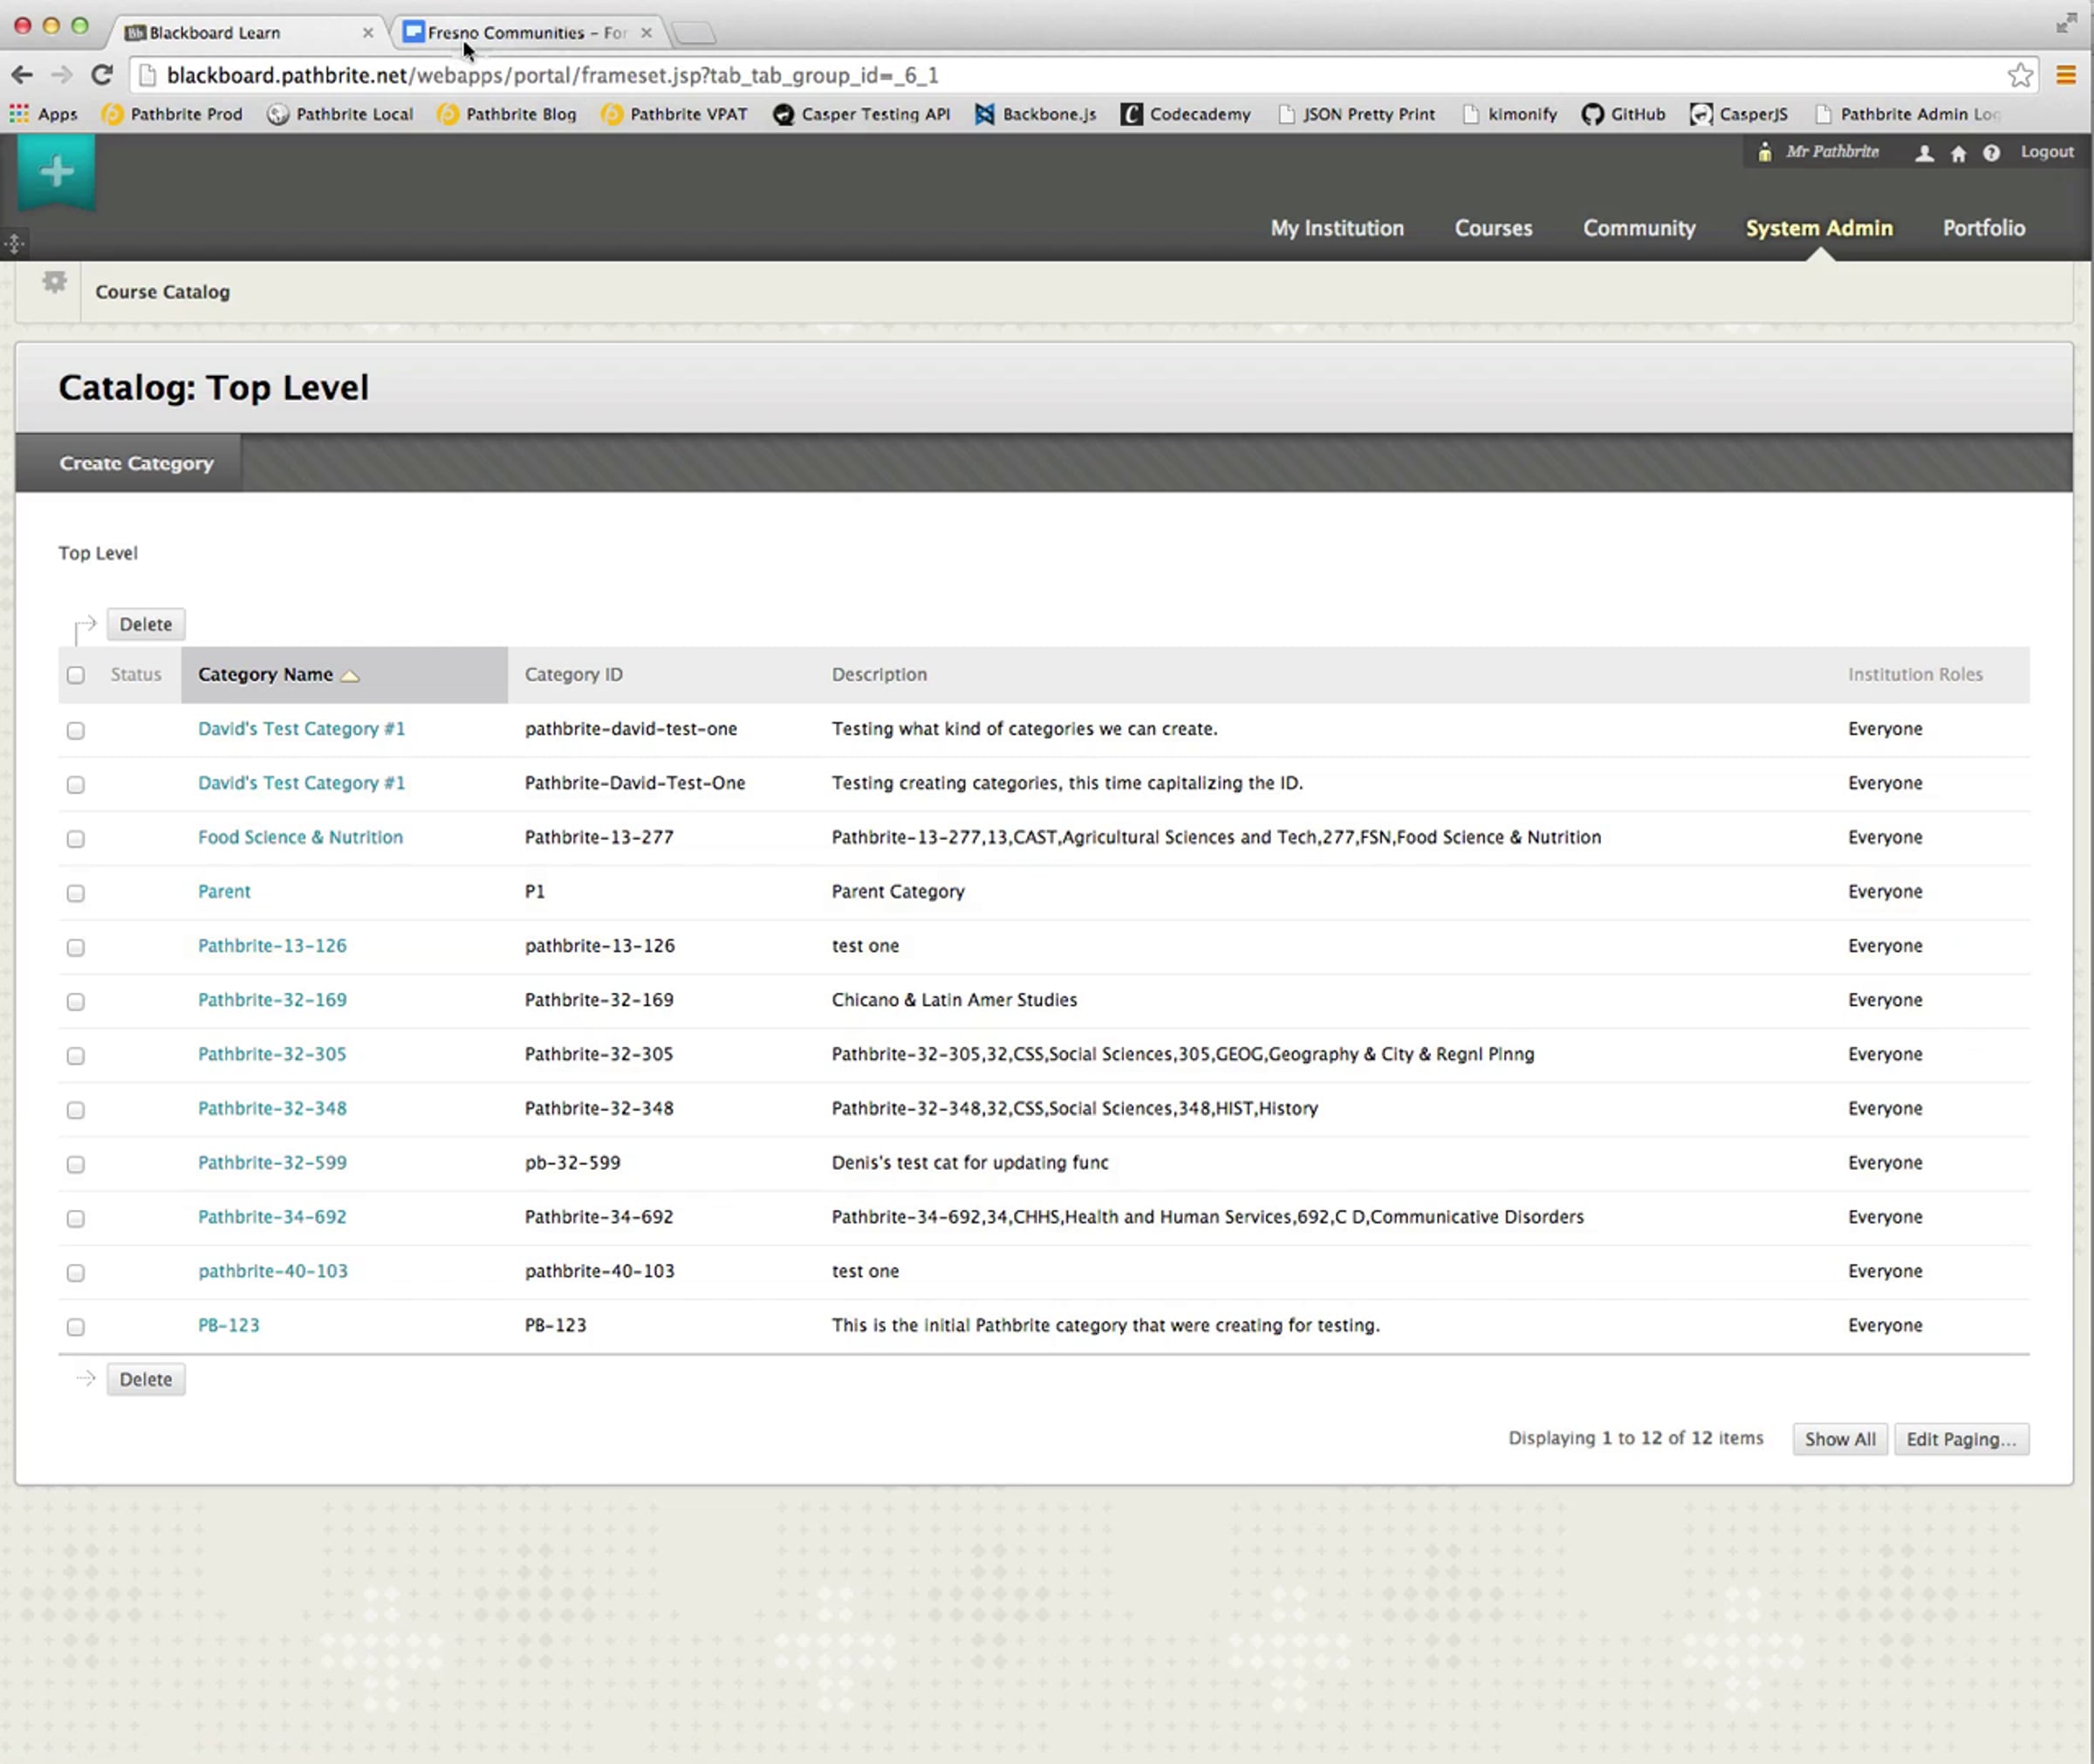Open the Food Science & Nutrition category

click(x=300, y=837)
